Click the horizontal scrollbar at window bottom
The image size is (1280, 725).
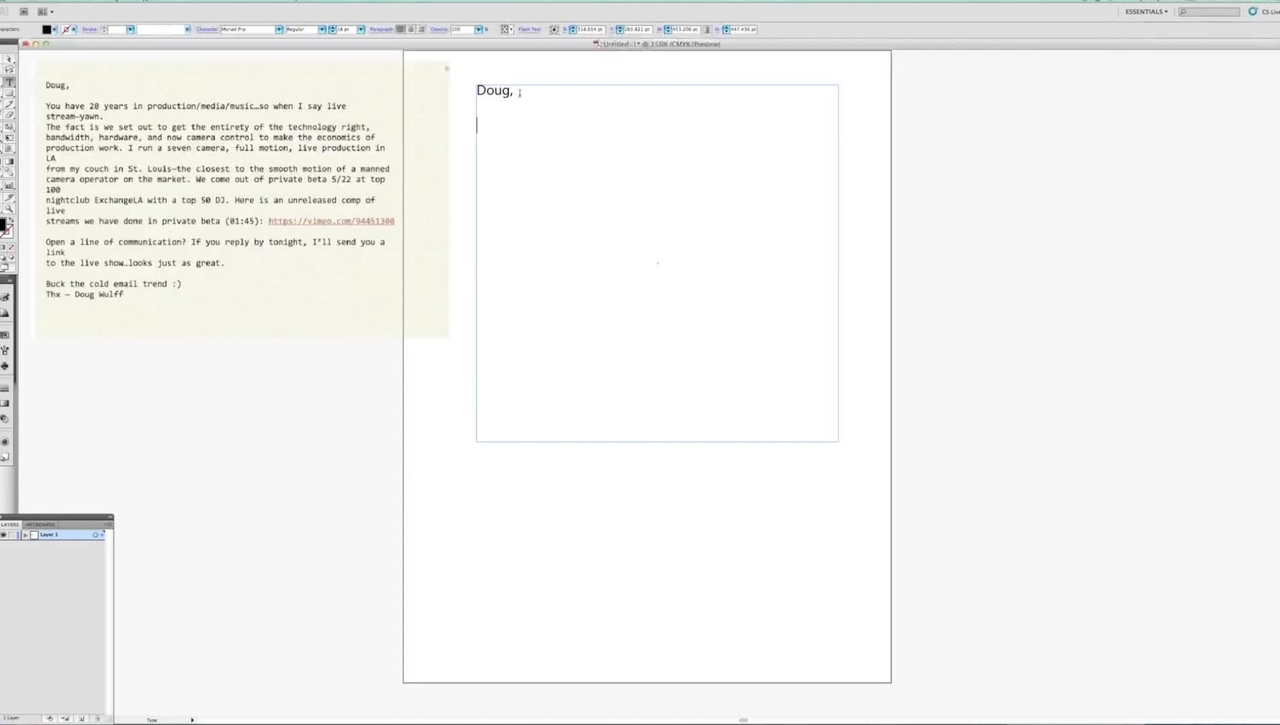[x=743, y=719]
